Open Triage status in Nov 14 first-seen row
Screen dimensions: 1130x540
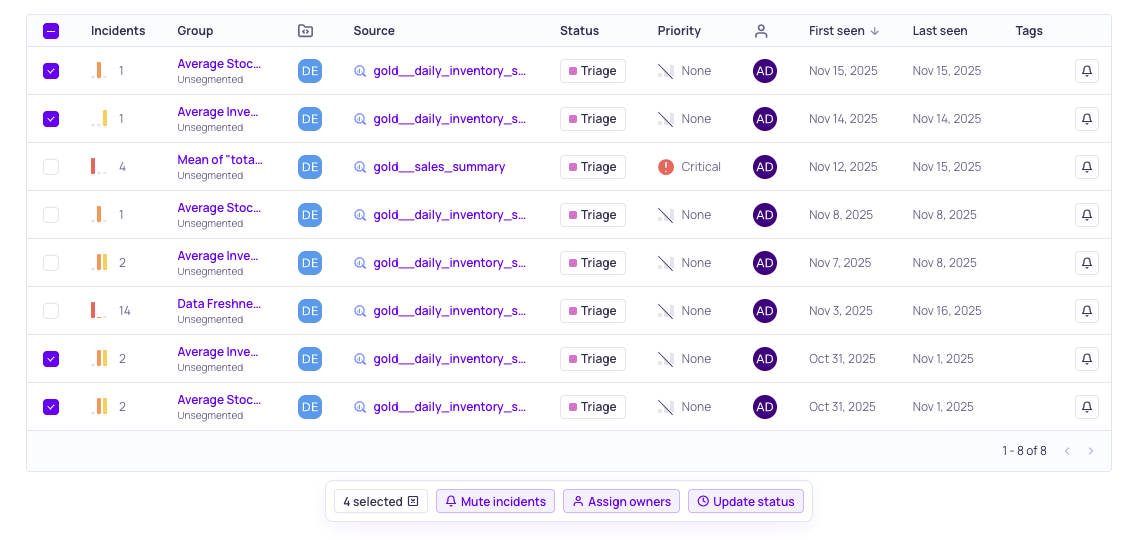tap(592, 119)
